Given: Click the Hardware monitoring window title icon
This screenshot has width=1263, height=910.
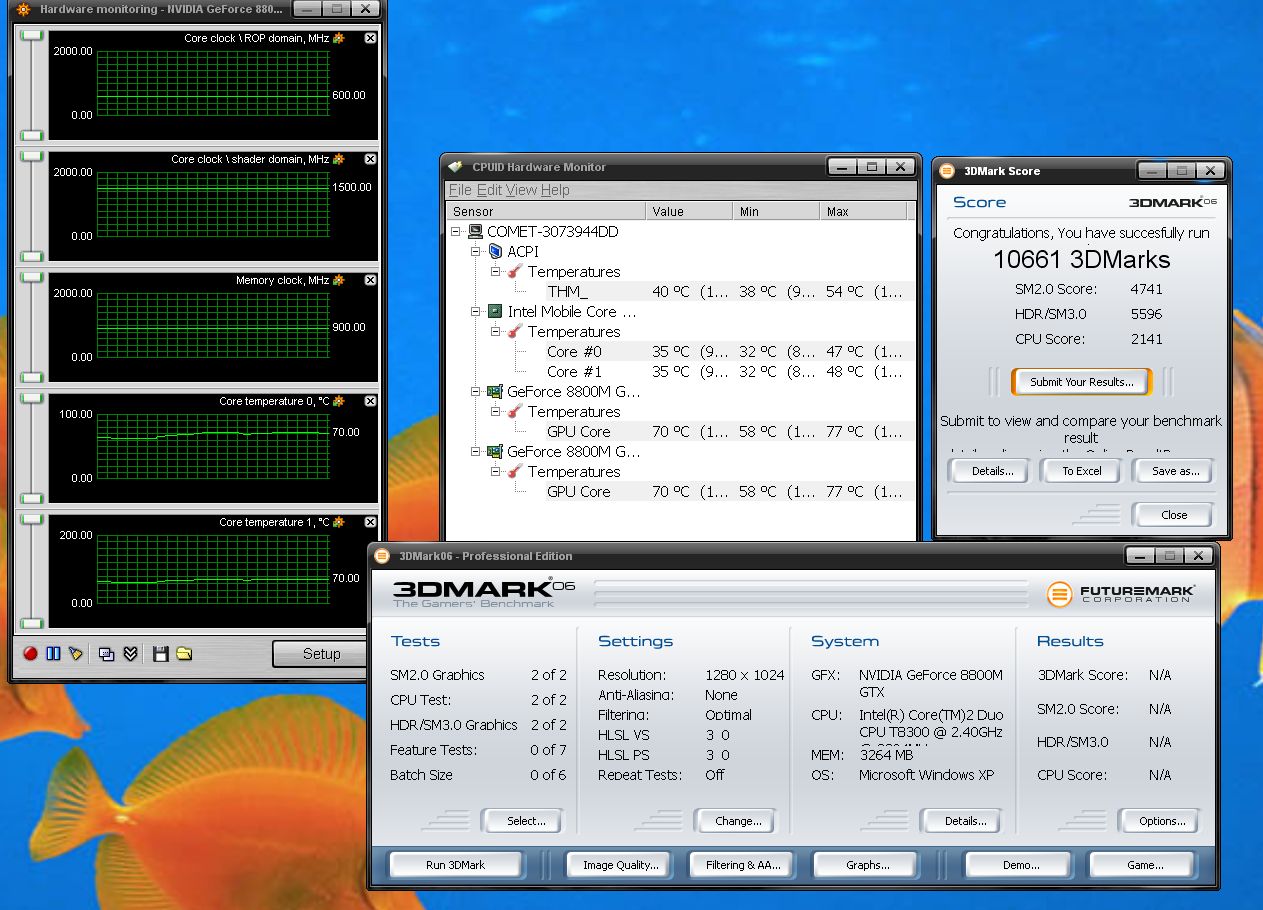Looking at the screenshot, I should click(24, 9).
